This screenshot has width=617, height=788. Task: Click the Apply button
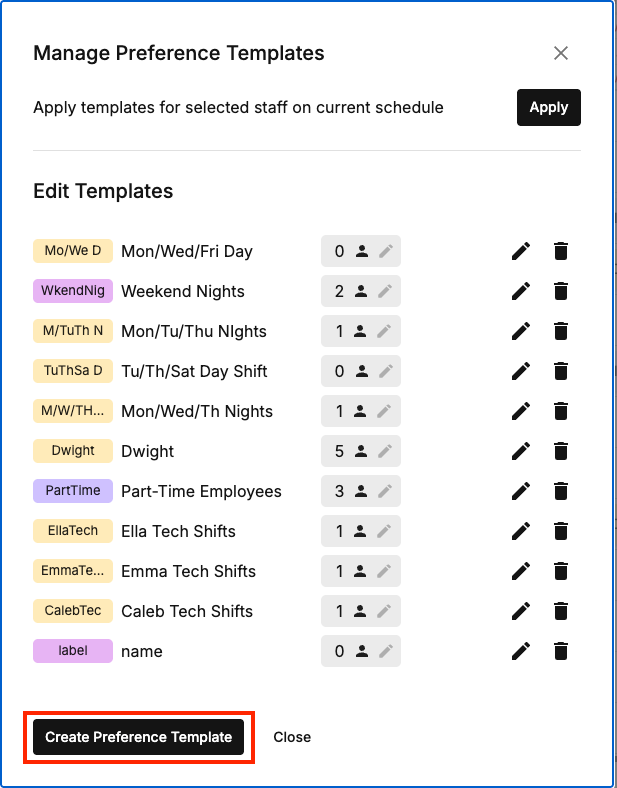coord(548,108)
